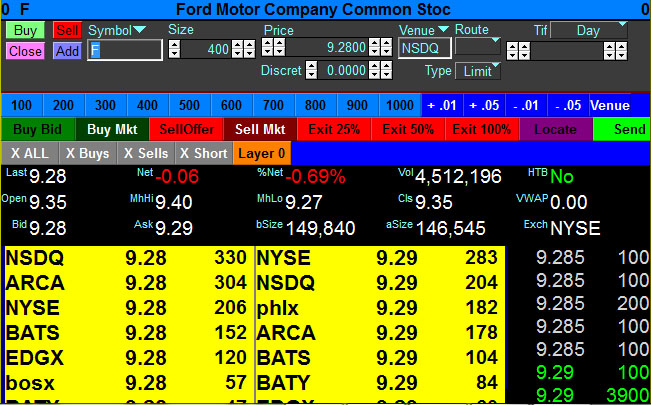The width and height of the screenshot is (651, 405).
Task: Click the red Sell button
Action: click(x=67, y=30)
